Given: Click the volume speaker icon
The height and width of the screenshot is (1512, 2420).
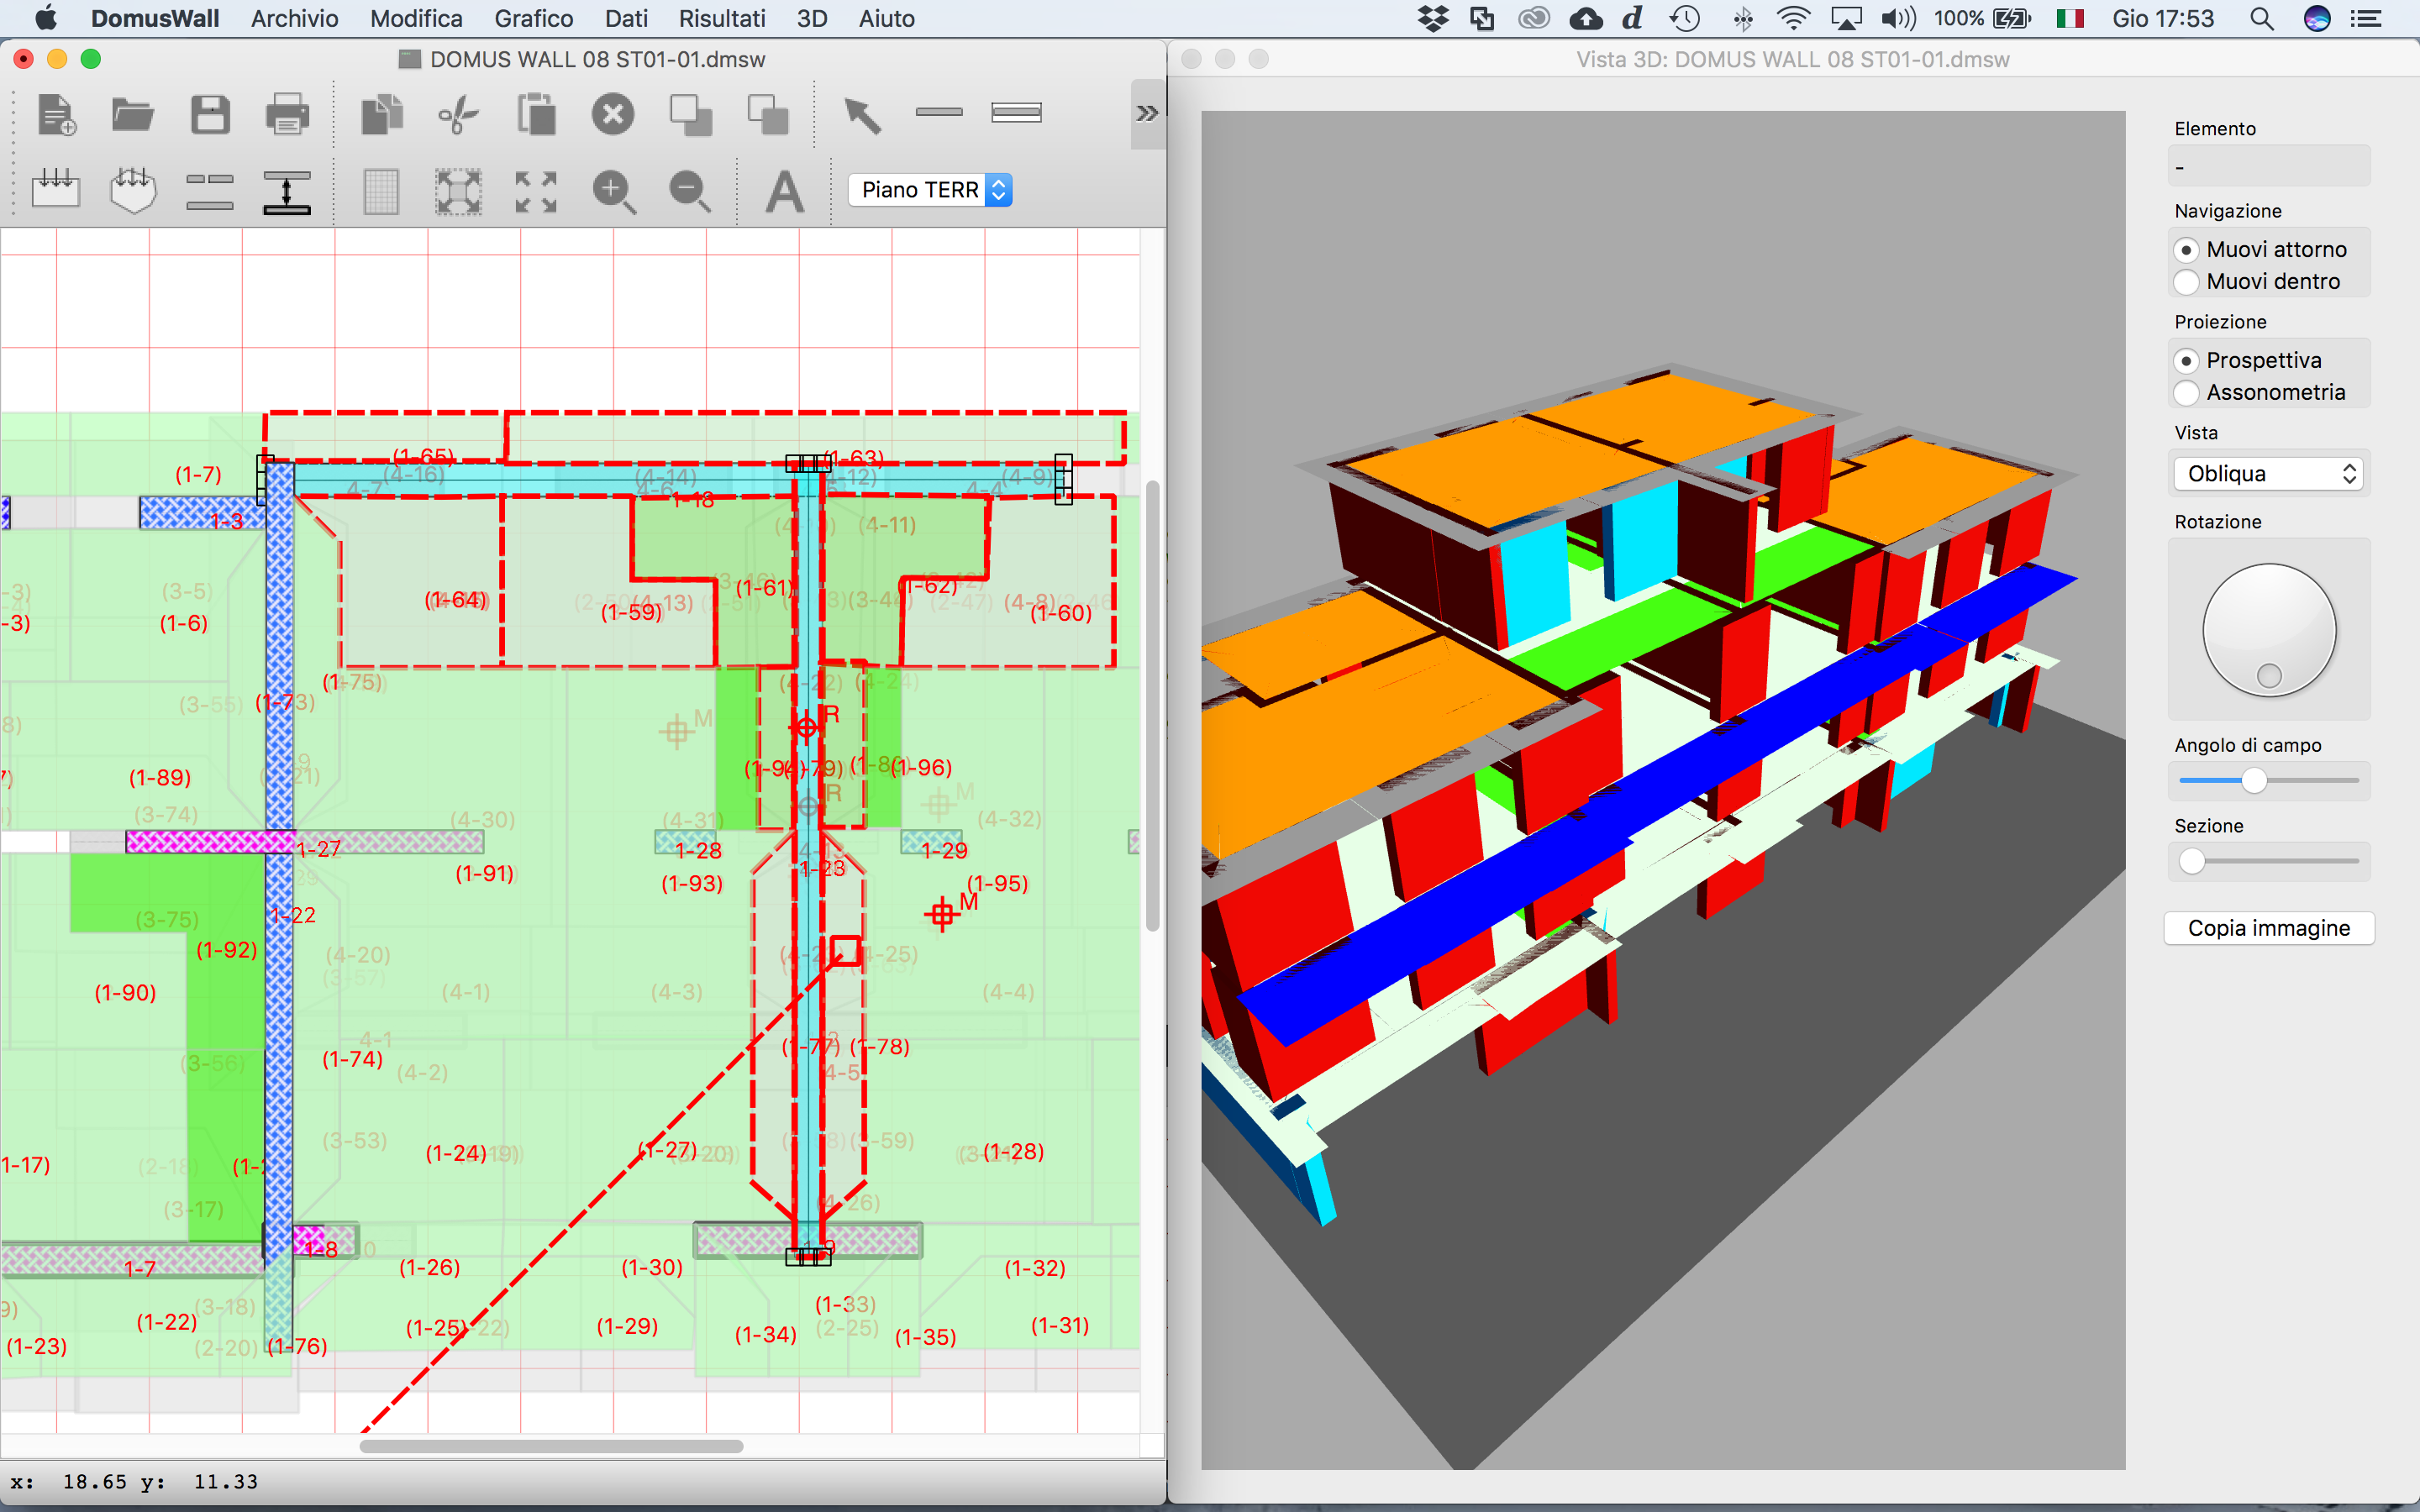Looking at the screenshot, I should pos(1897,18).
